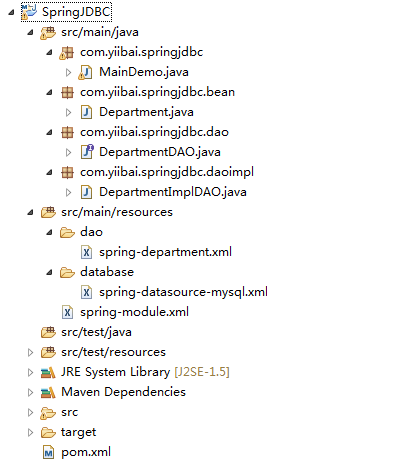Select DepartmentImplDAO.java in the tree
The width and height of the screenshot is (401, 476).
173,192
